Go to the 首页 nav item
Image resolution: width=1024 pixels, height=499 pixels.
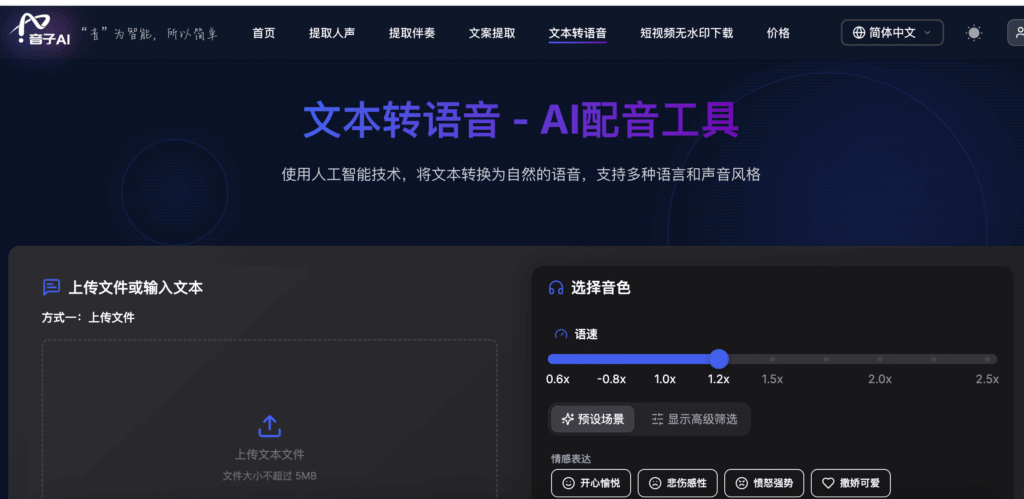tap(264, 33)
